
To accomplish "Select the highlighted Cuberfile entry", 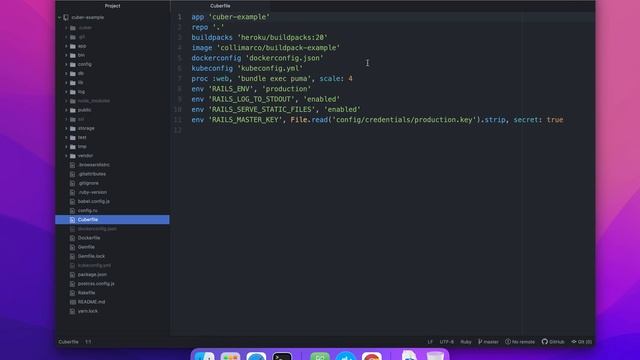I will (112, 220).
